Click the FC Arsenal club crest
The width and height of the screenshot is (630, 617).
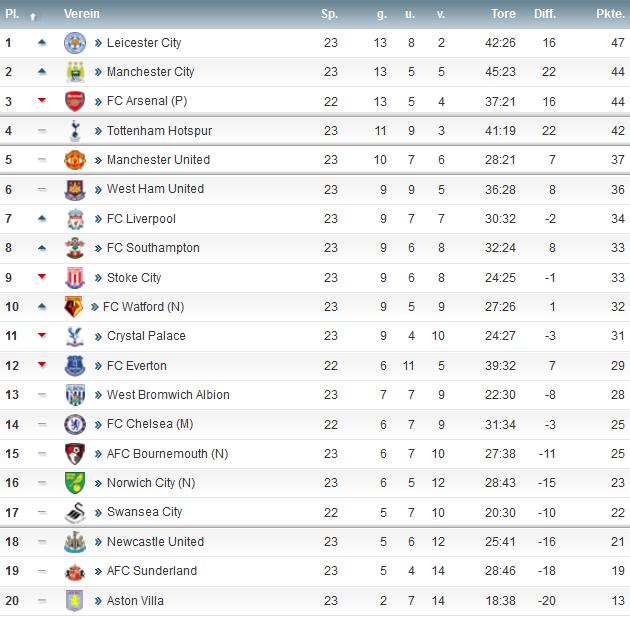[75, 101]
